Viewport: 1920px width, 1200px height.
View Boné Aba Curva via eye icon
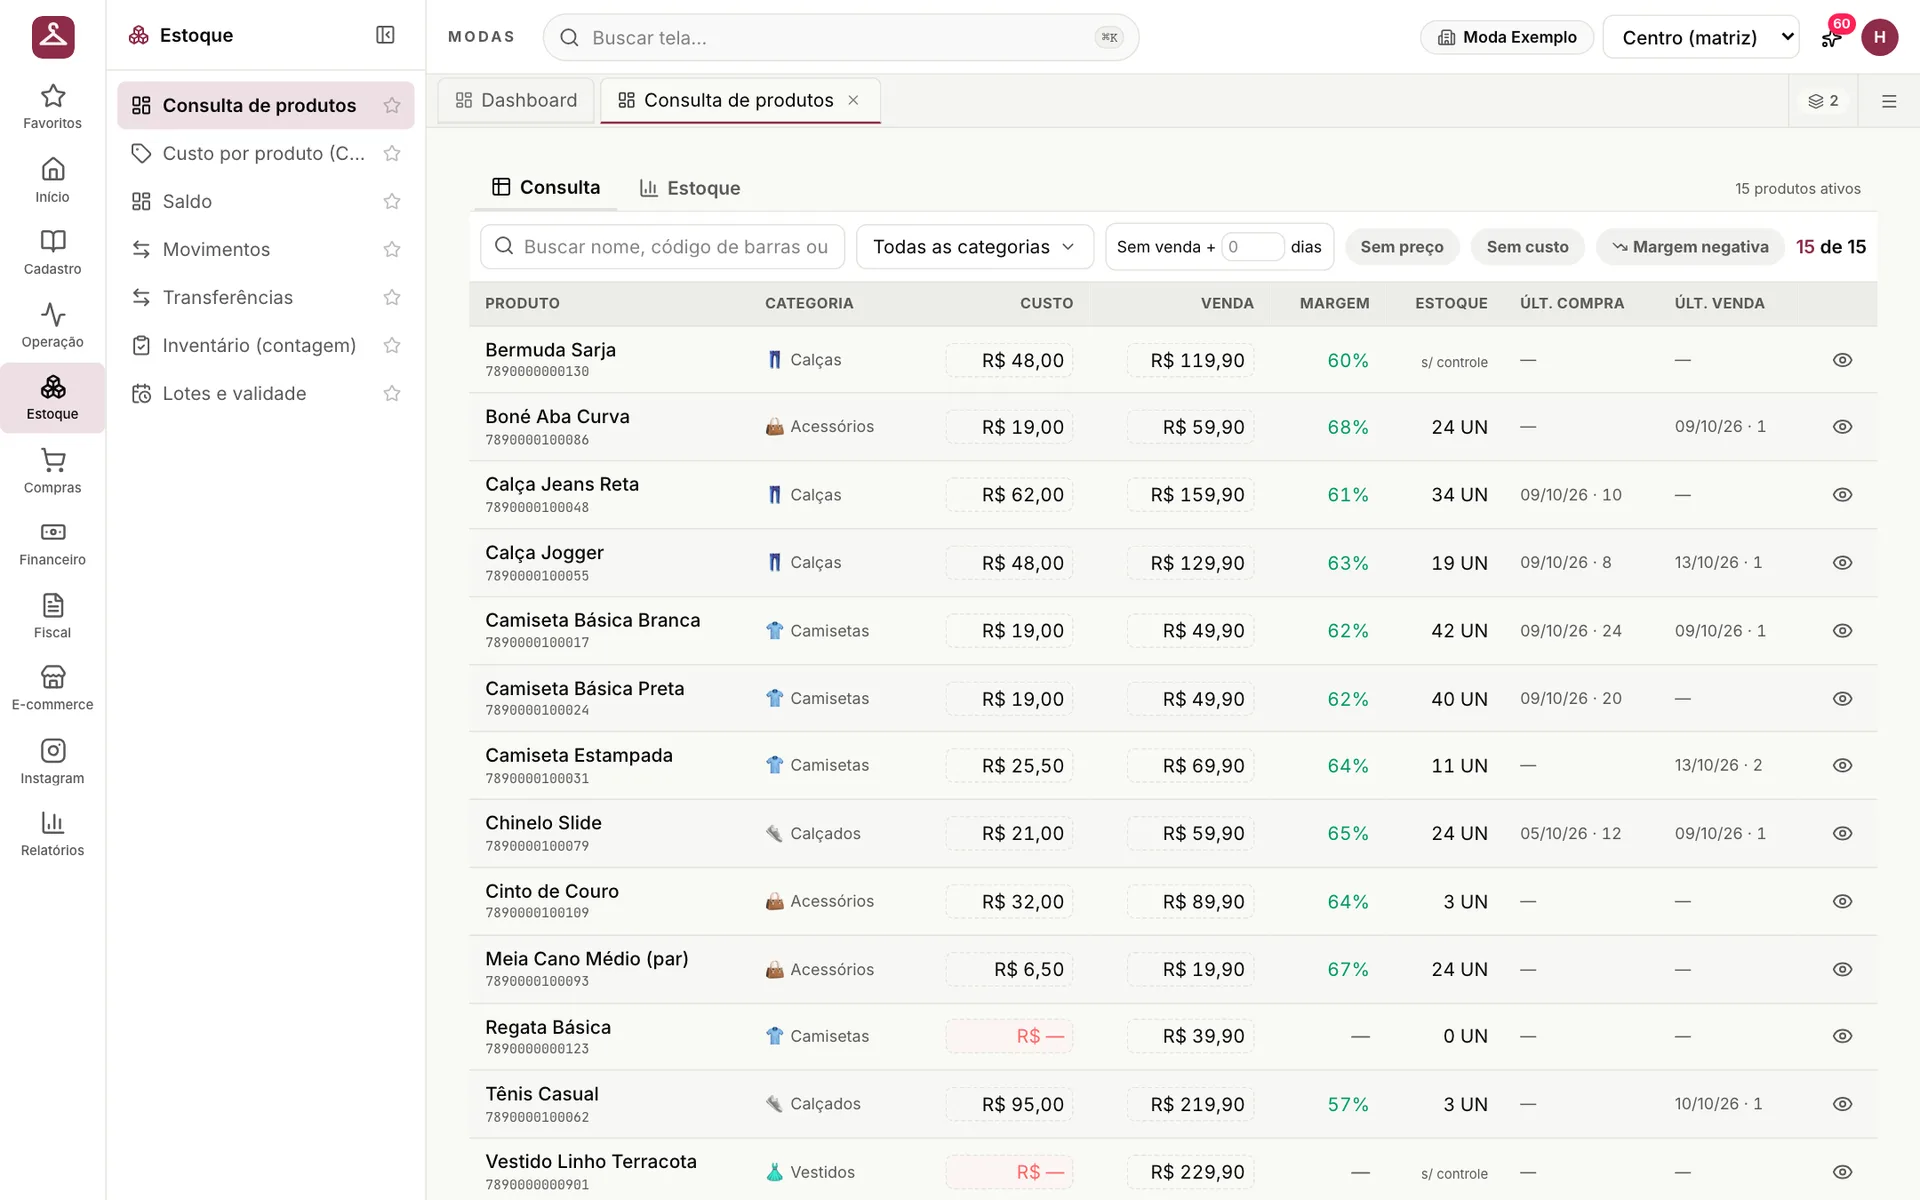[x=1842, y=427]
